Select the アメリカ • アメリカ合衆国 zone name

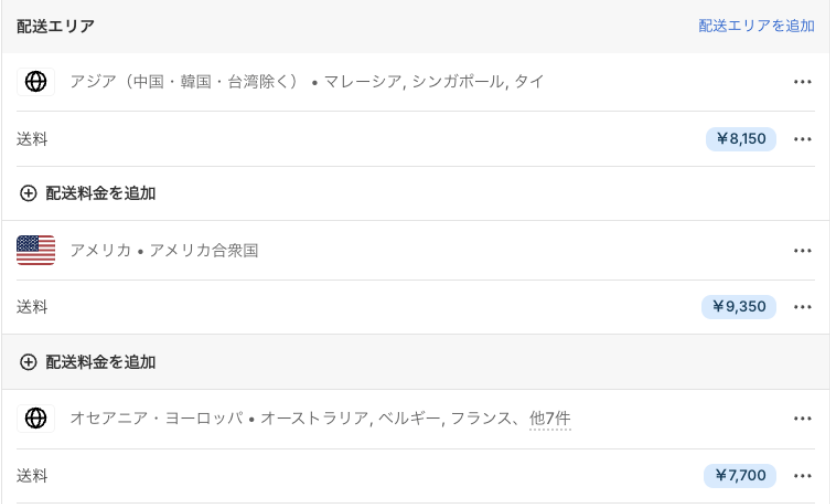[x=164, y=250]
